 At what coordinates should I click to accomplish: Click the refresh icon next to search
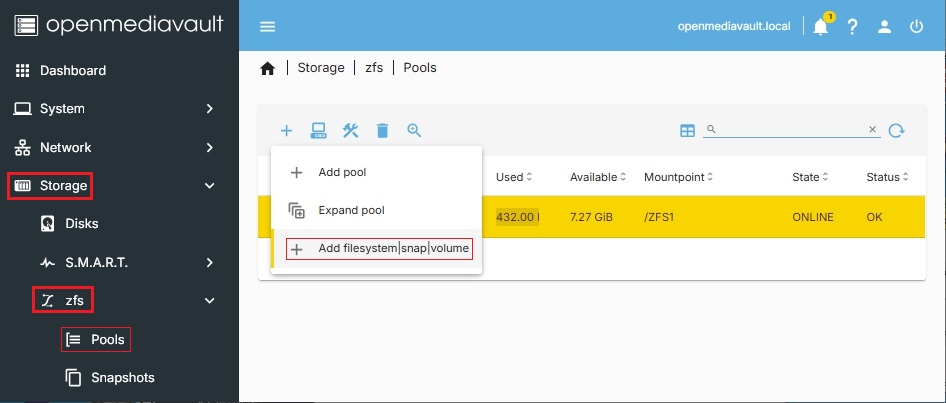click(897, 130)
